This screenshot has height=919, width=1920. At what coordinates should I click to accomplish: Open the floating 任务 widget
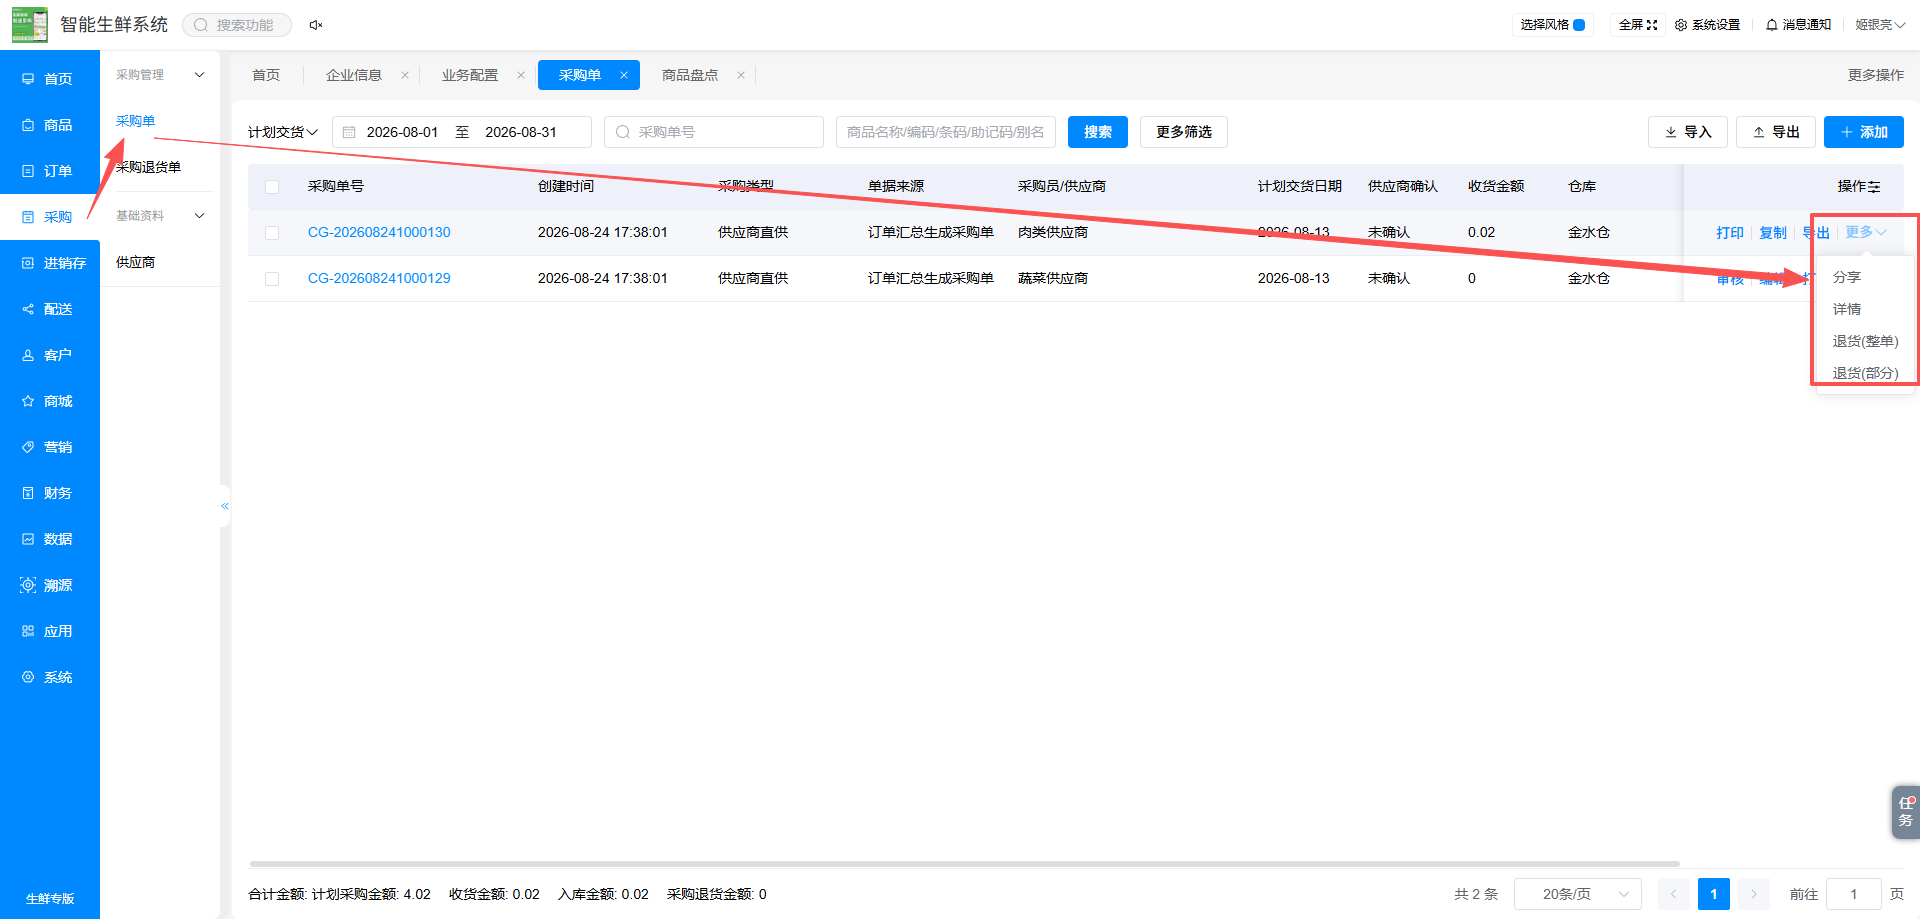coord(1905,811)
